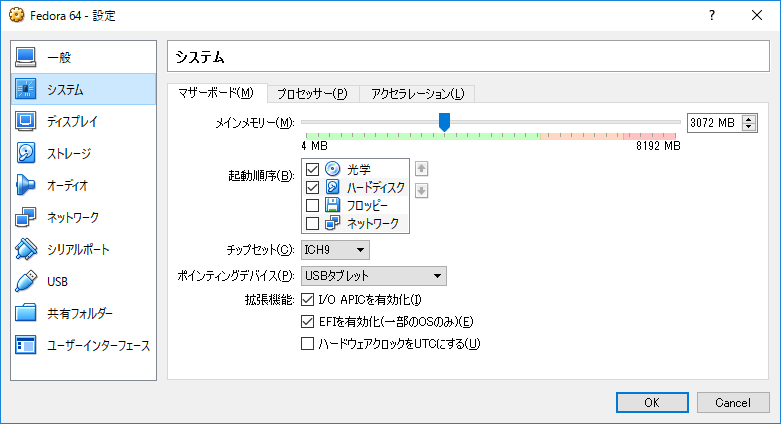This screenshot has height=424, width=781.
Task: Select ストレージ settings category label
Action: click(69, 153)
